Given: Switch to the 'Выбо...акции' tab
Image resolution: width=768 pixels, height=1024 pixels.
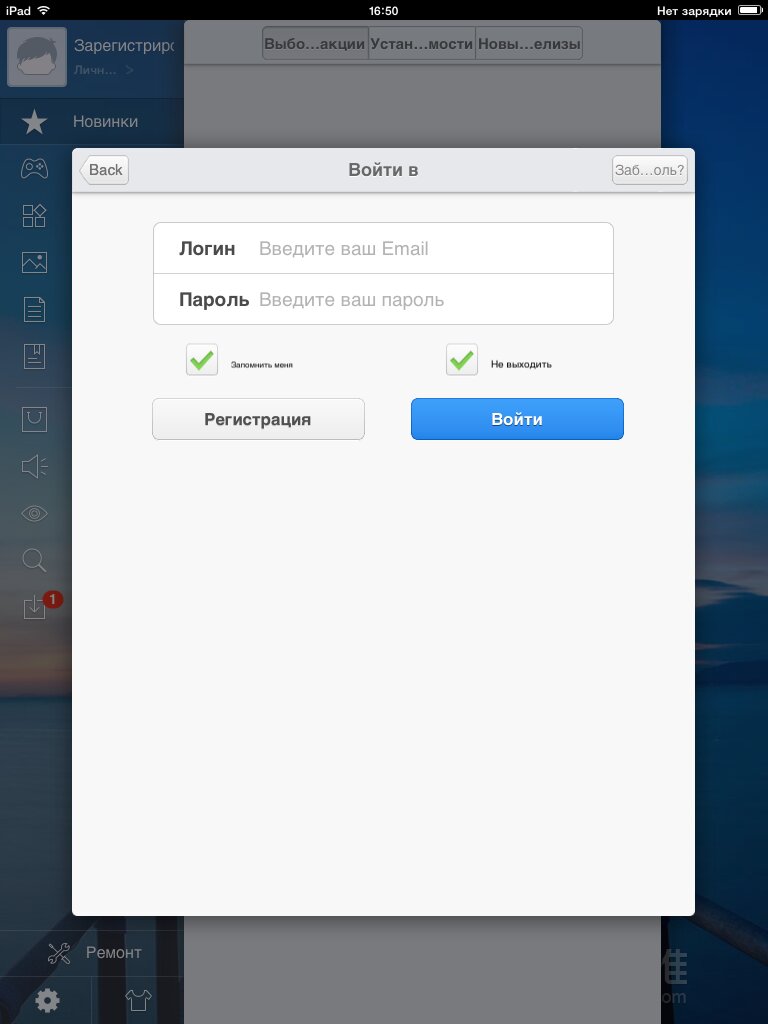Looking at the screenshot, I should pos(315,44).
